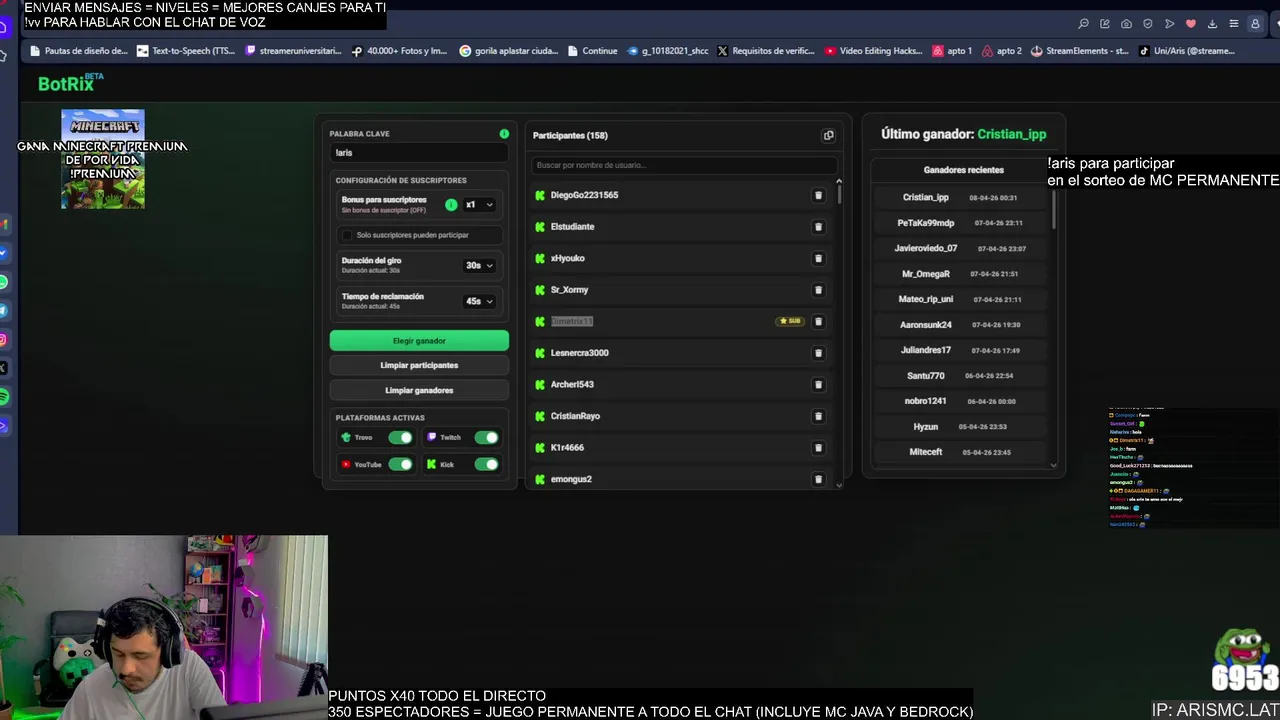Click the SUB badge on Dimetrix11
The width and height of the screenshot is (1280, 720).
click(790, 321)
